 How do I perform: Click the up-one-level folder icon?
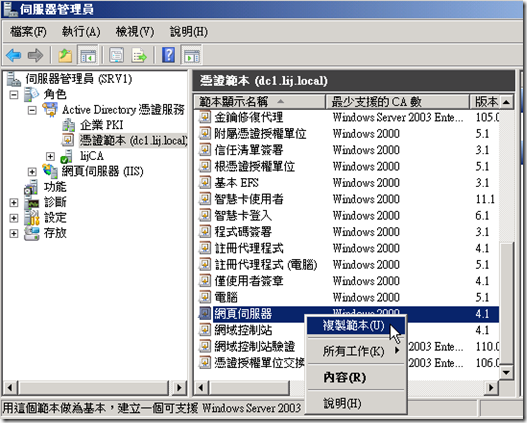tap(65, 55)
